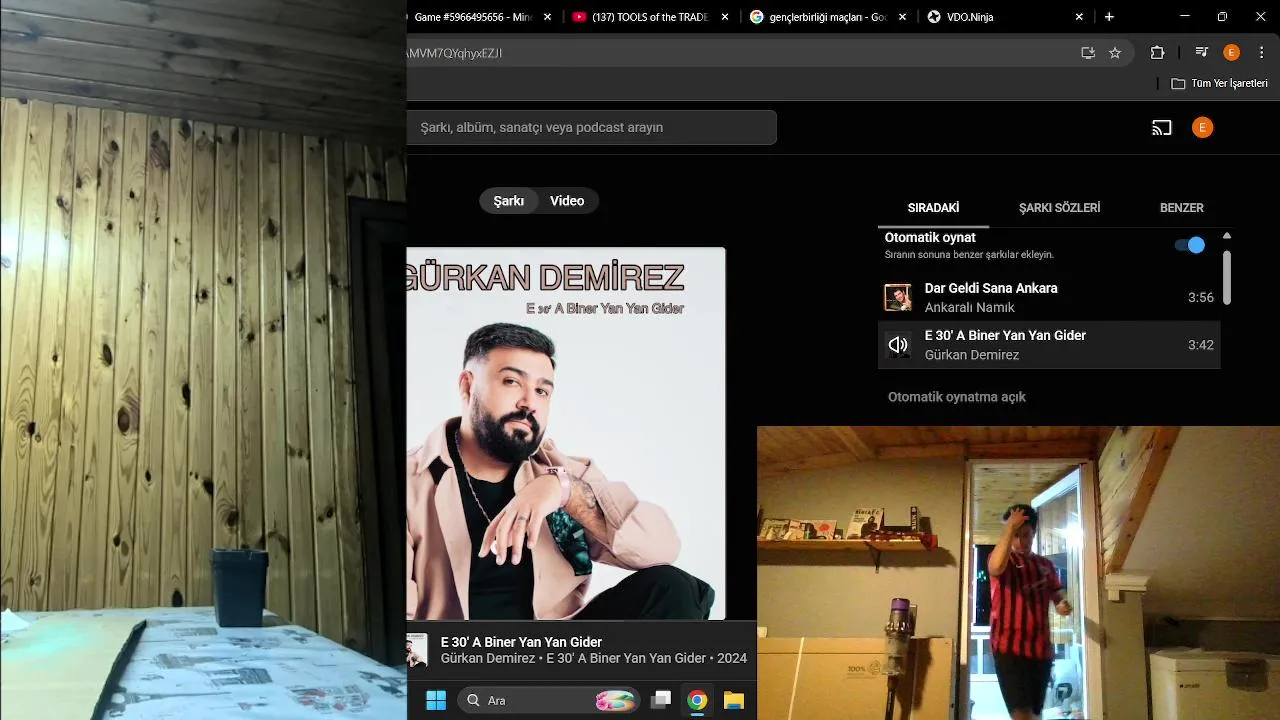This screenshot has width=1280, height=720.
Task: Open the YouTube Music account avatar menu
Action: coord(1202,127)
